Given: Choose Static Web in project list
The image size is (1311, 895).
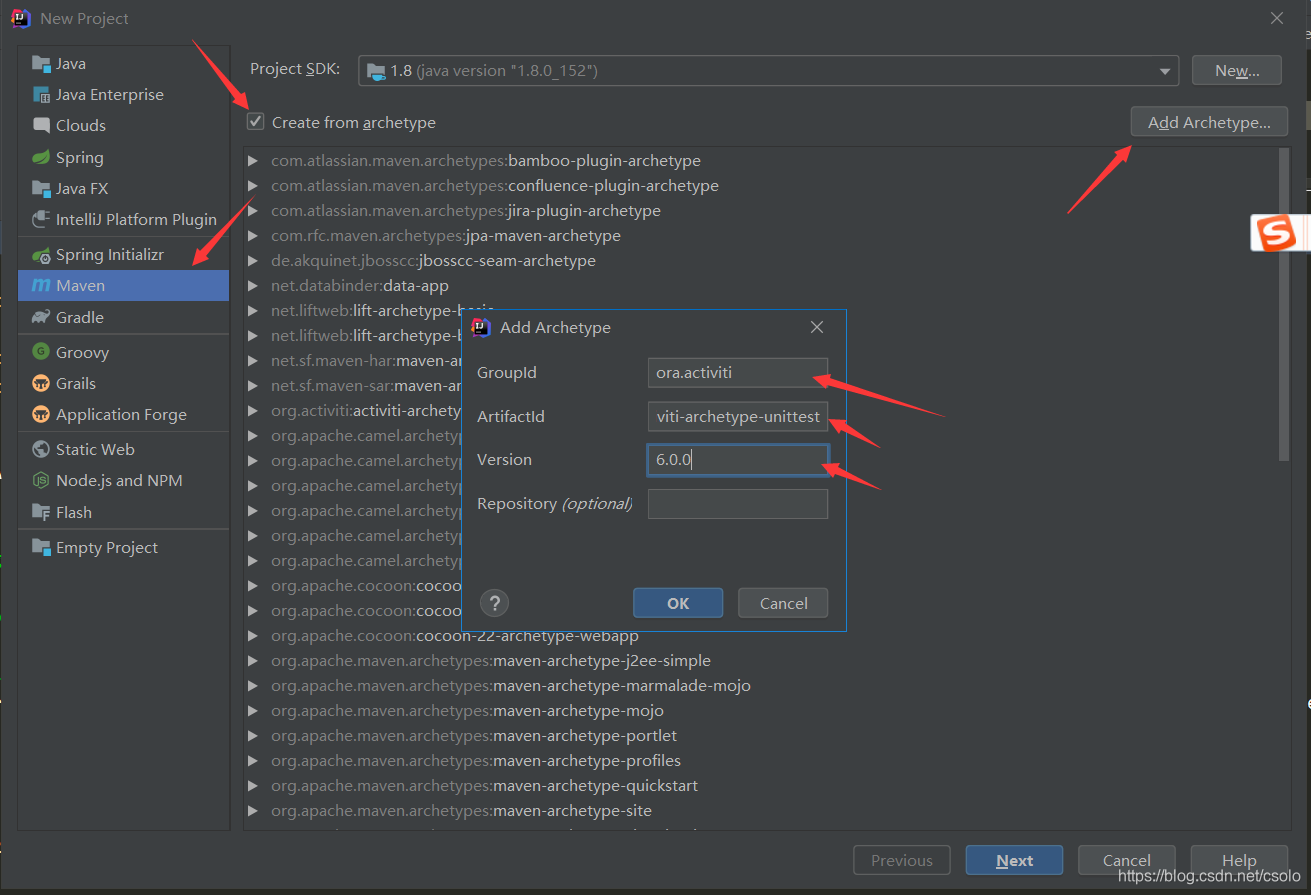Looking at the screenshot, I should click(95, 450).
